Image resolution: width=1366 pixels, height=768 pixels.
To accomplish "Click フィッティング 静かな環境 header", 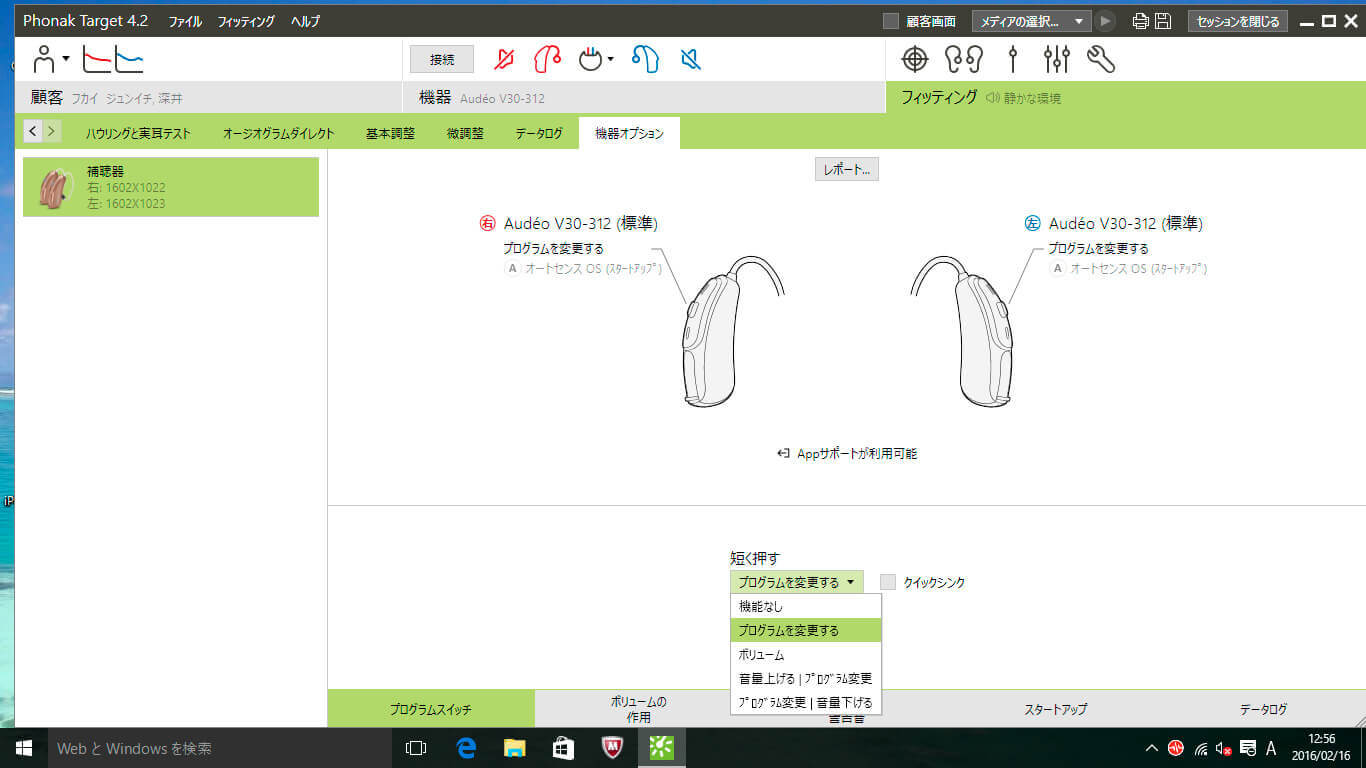I will (1126, 97).
